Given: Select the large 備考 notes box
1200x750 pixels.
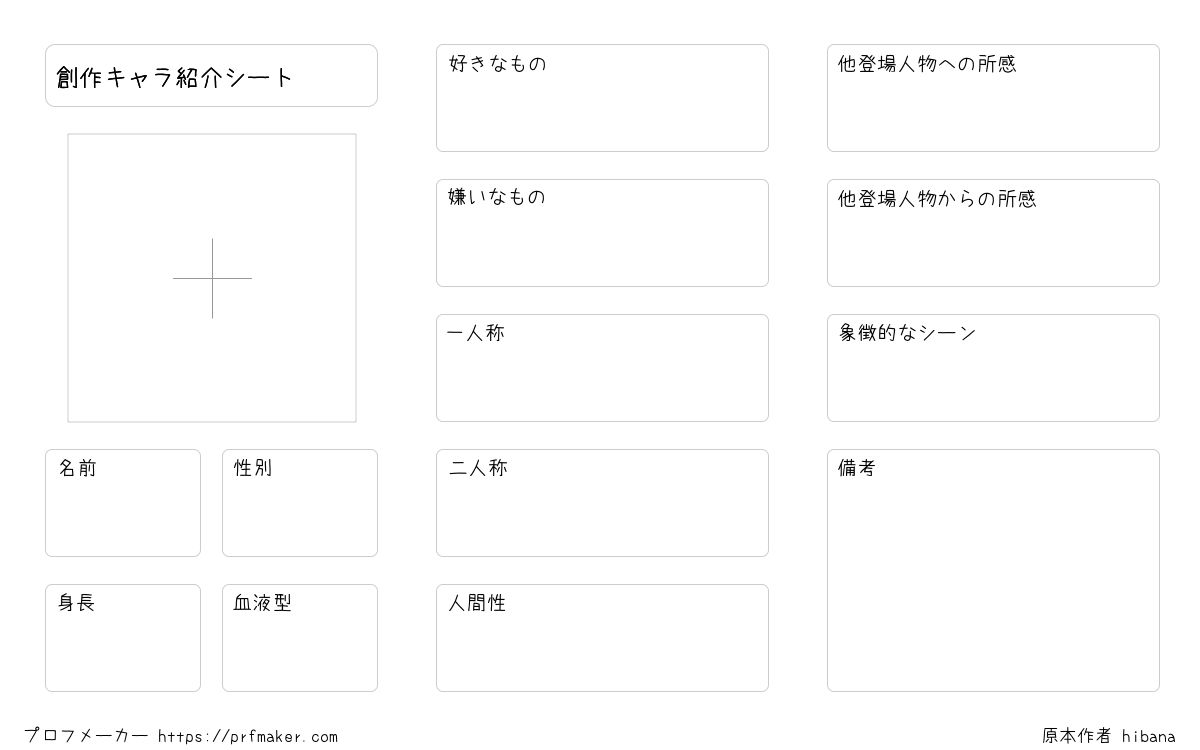Looking at the screenshot, I should coord(993,570).
